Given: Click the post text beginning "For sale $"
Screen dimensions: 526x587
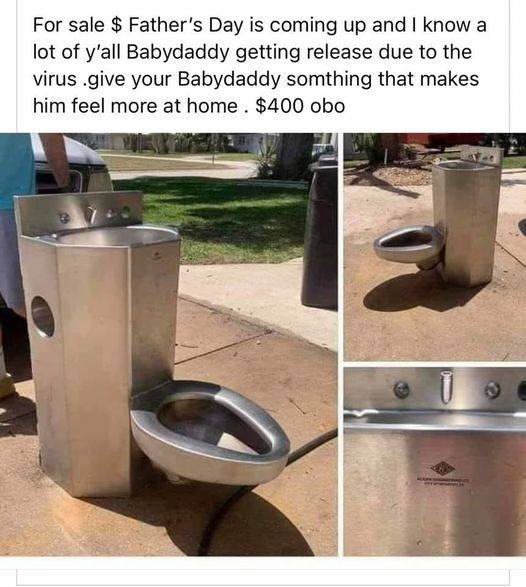Looking at the screenshot, I should [x=259, y=66].
